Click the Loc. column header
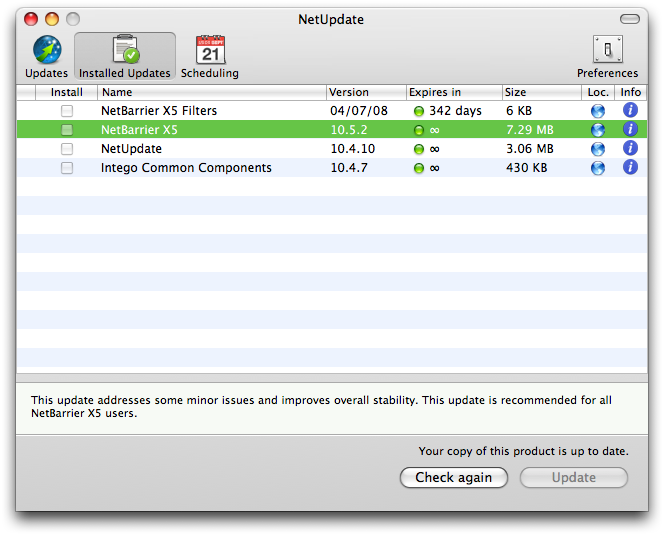This screenshot has height=535, width=664. tap(598, 92)
